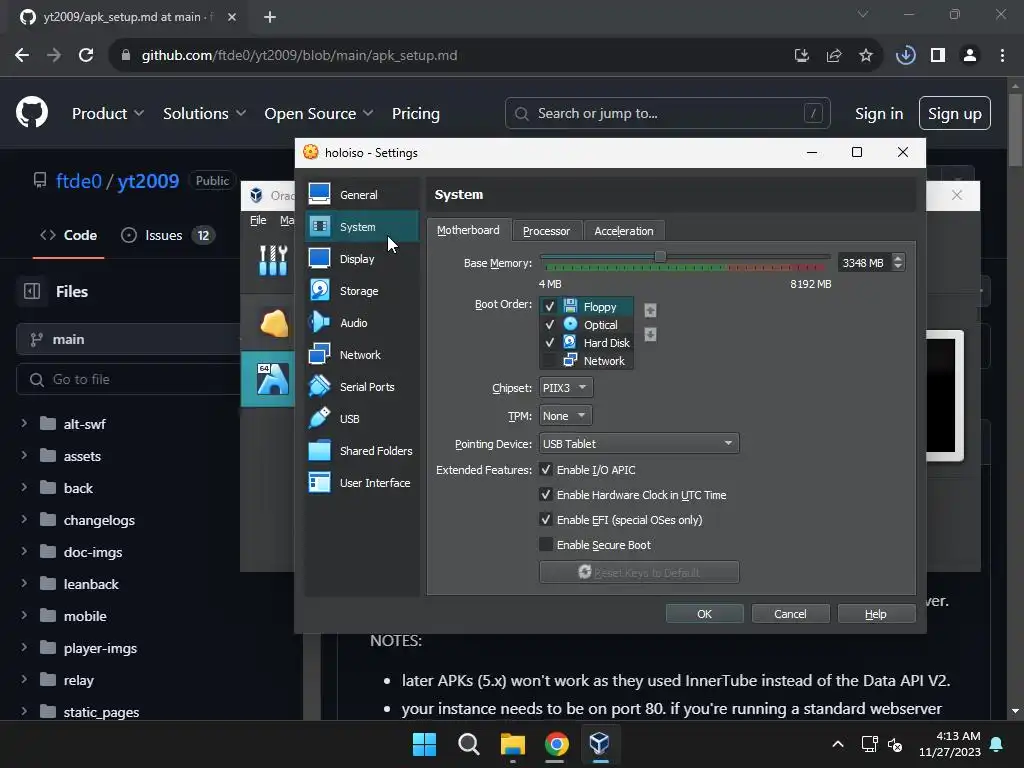Toggle Floppy boot order checkbox

(x=549, y=306)
